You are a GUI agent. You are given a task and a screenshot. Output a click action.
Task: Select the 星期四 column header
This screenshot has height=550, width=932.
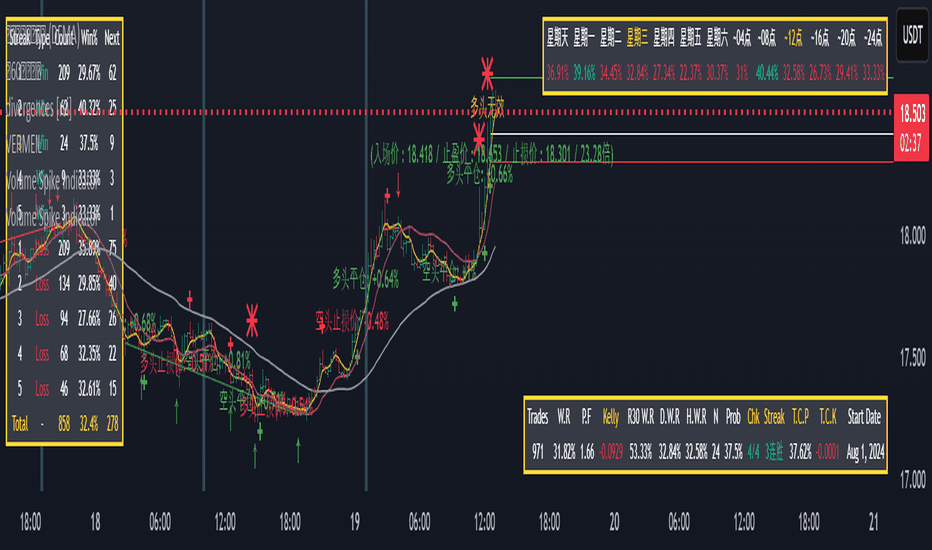click(x=663, y=38)
